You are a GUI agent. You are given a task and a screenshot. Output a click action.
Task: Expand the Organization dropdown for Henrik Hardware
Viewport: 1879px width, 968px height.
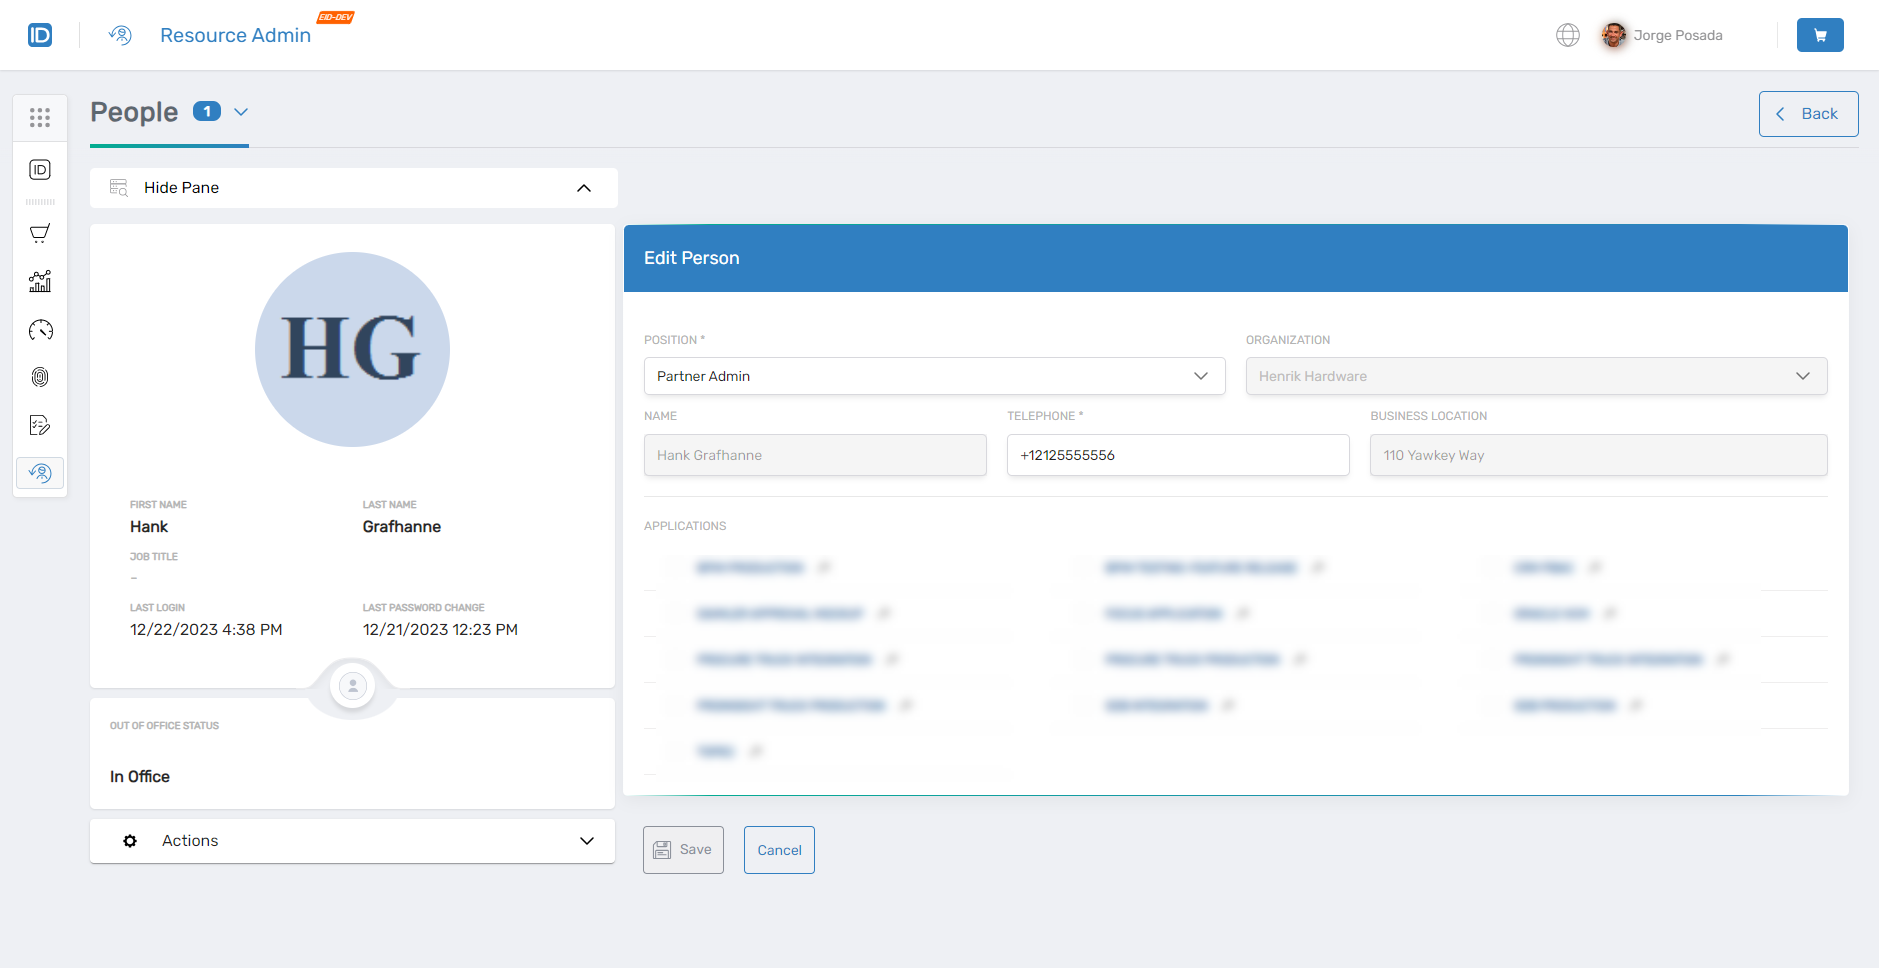click(x=1804, y=376)
